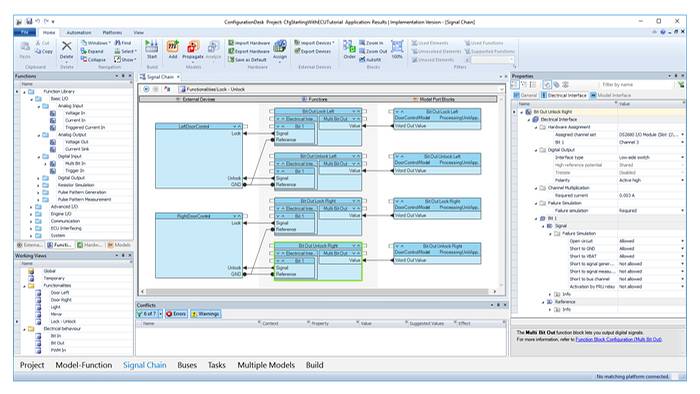Click the Global working view icon
The width and height of the screenshot is (700, 394).
point(31,271)
